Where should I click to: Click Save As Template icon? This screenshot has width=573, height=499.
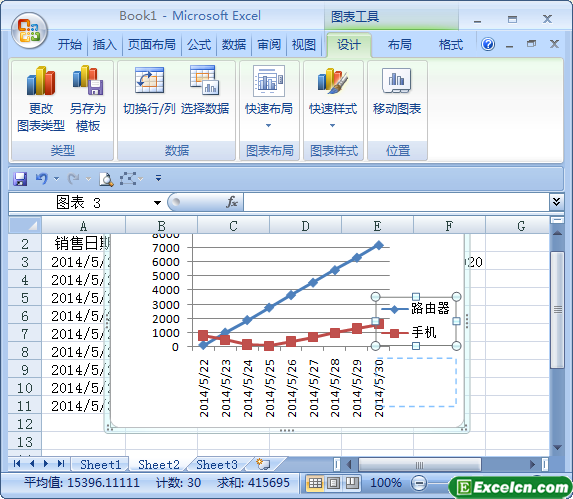(88, 99)
